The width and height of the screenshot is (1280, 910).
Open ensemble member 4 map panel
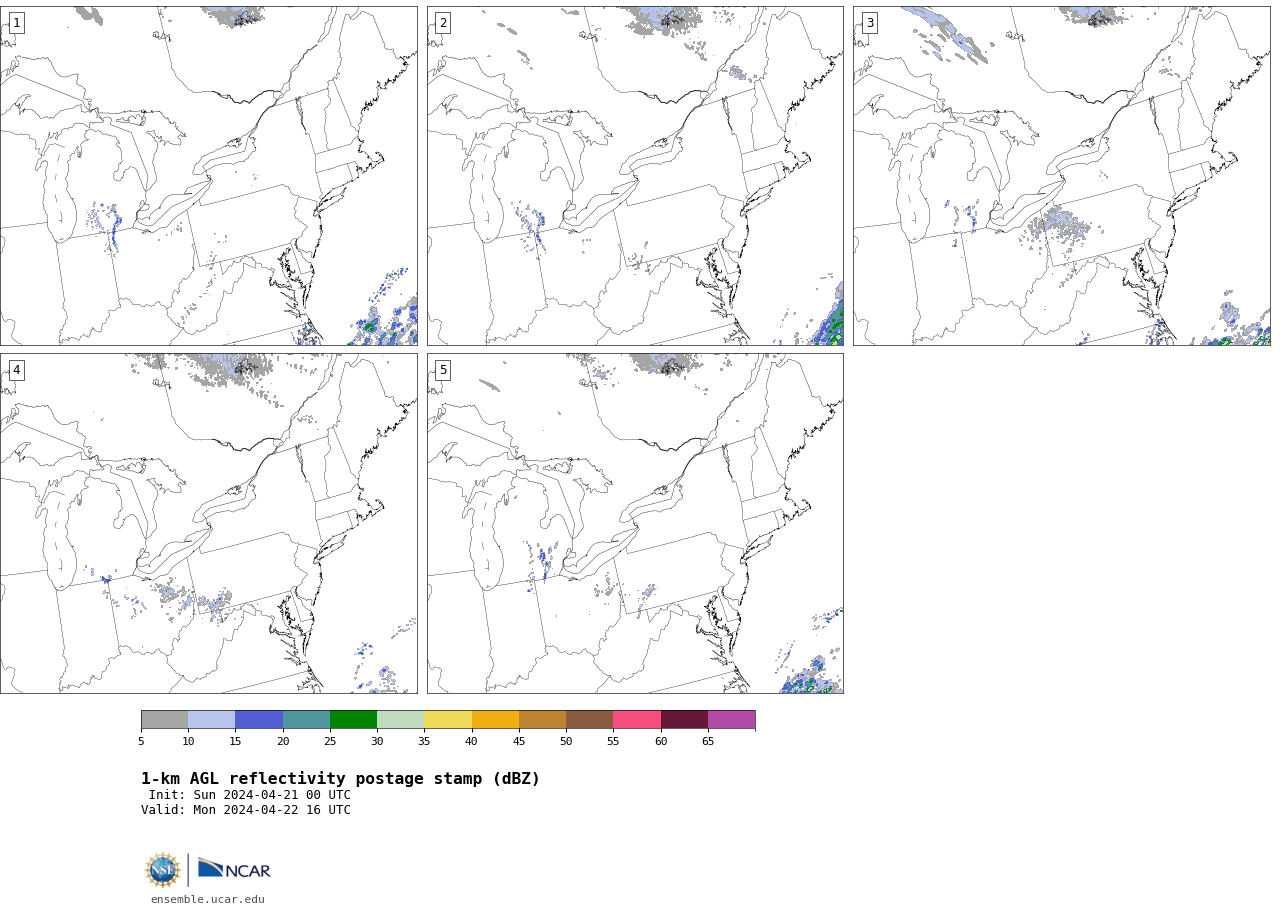click(208, 523)
